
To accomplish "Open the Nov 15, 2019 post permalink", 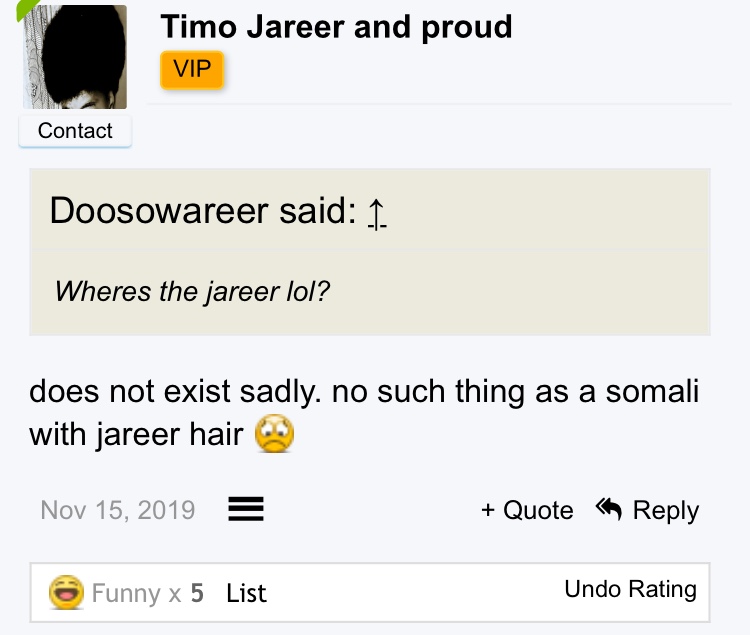I will (x=118, y=510).
